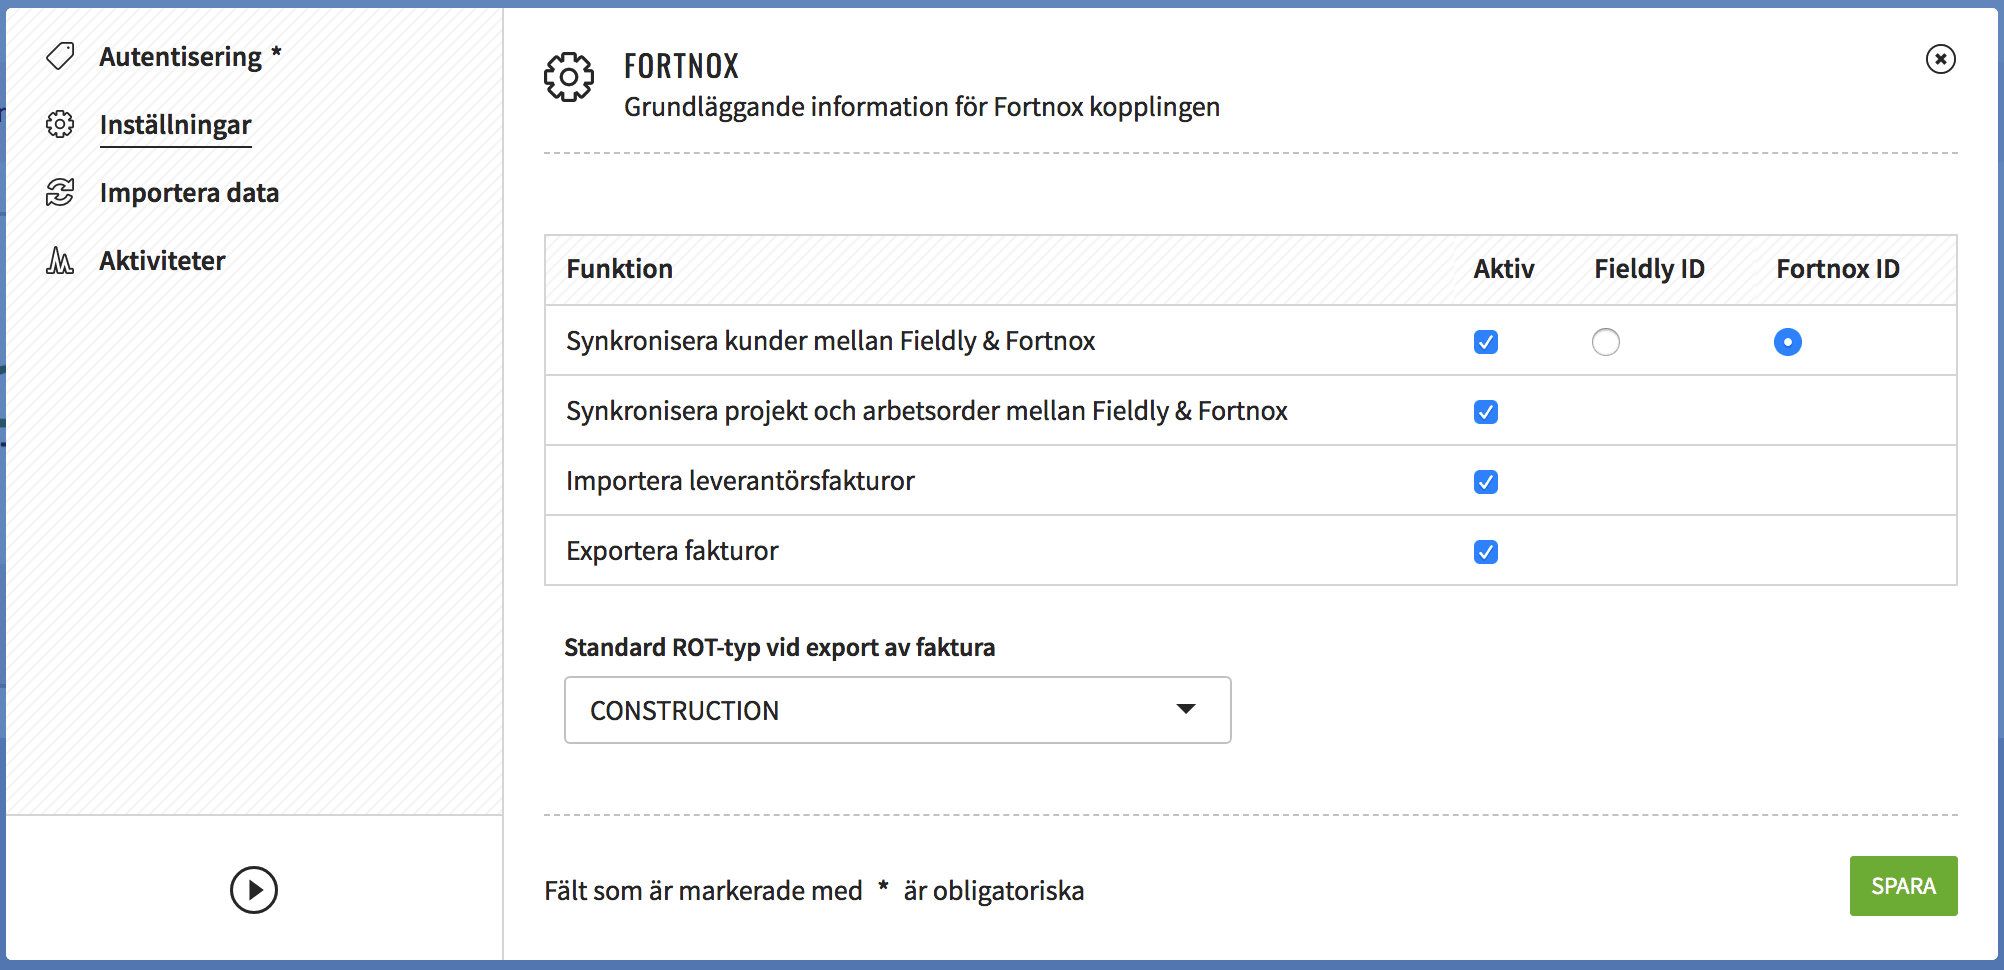Click 'Standard ROT-typ vid export av faktura' label
The height and width of the screenshot is (970, 2004).
[779, 648]
